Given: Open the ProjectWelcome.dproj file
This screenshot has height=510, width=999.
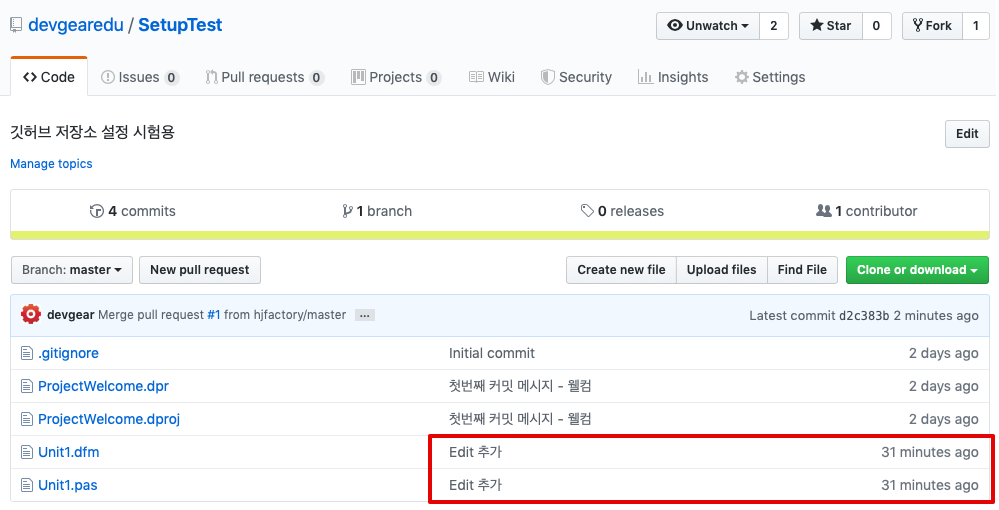Looking at the screenshot, I should (109, 419).
